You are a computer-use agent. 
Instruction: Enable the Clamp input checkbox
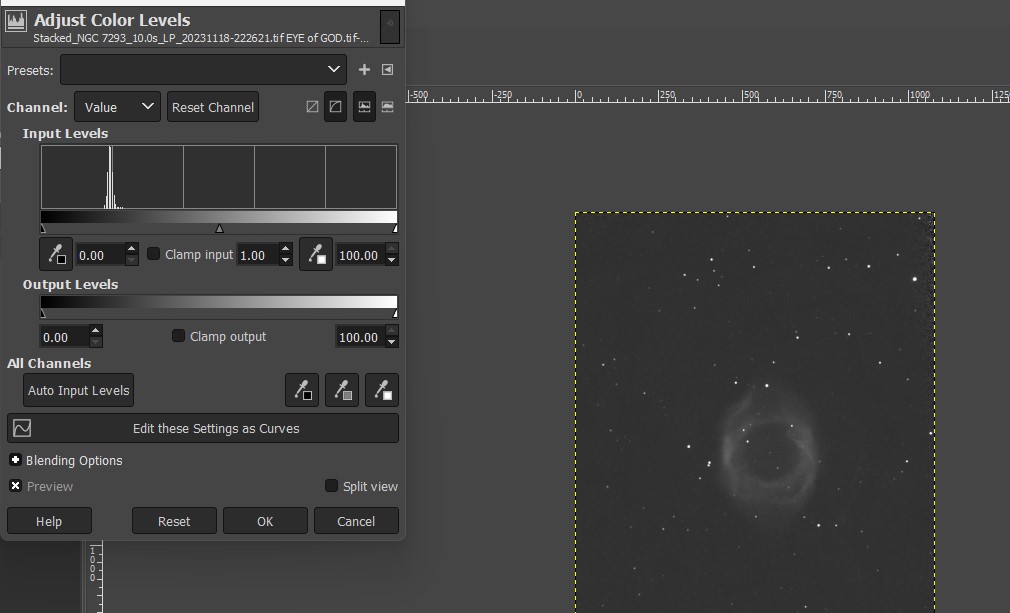click(x=154, y=254)
